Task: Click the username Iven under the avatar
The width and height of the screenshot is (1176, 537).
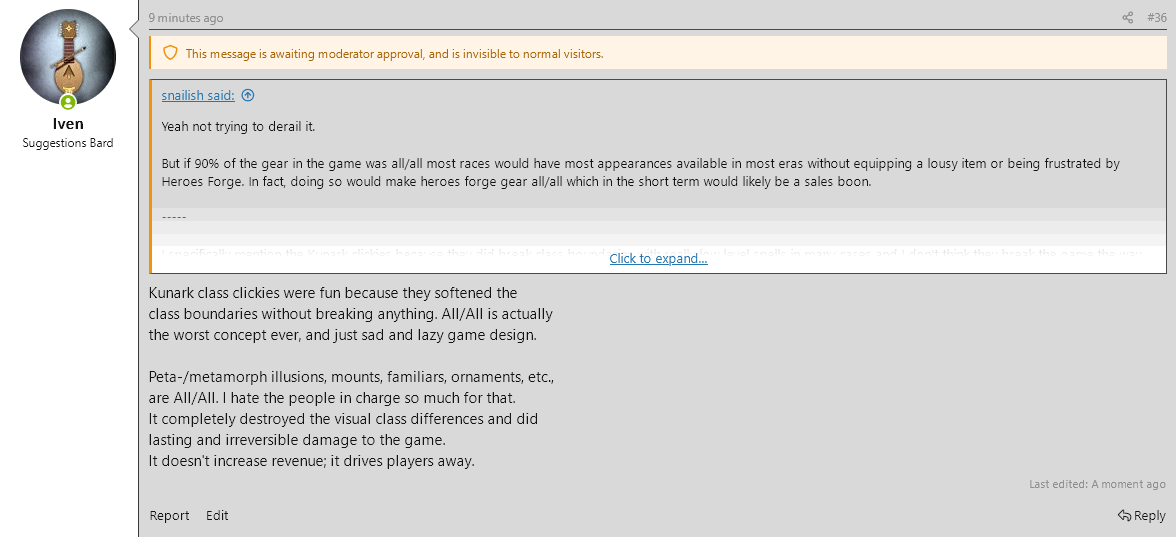Action: tap(67, 124)
